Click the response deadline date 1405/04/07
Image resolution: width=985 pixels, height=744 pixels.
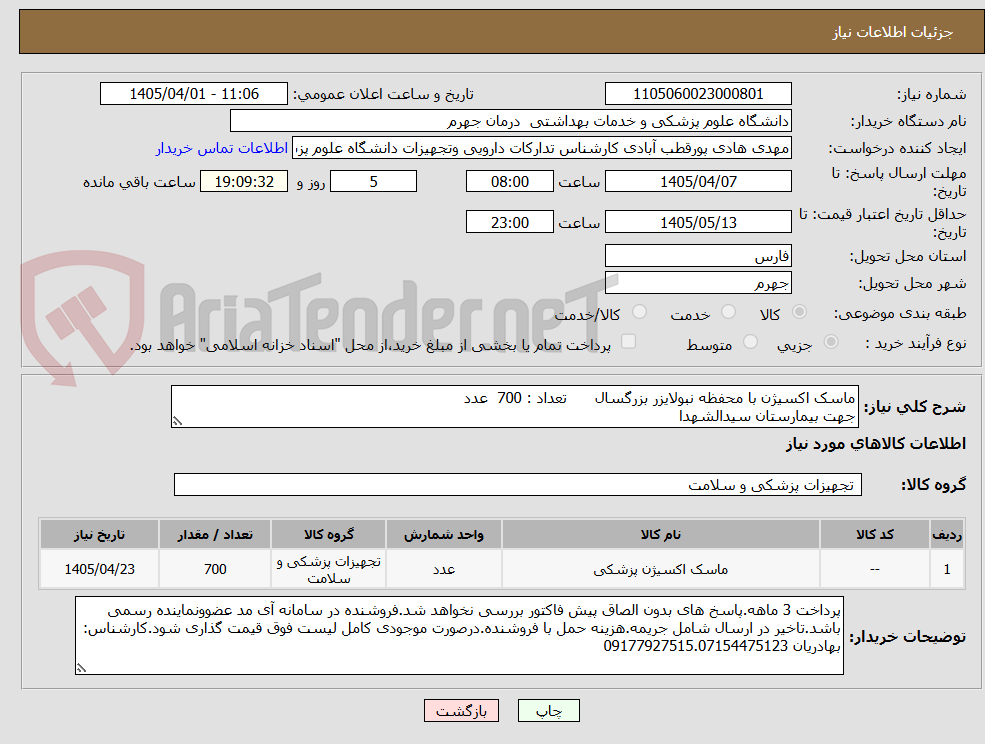(x=698, y=182)
